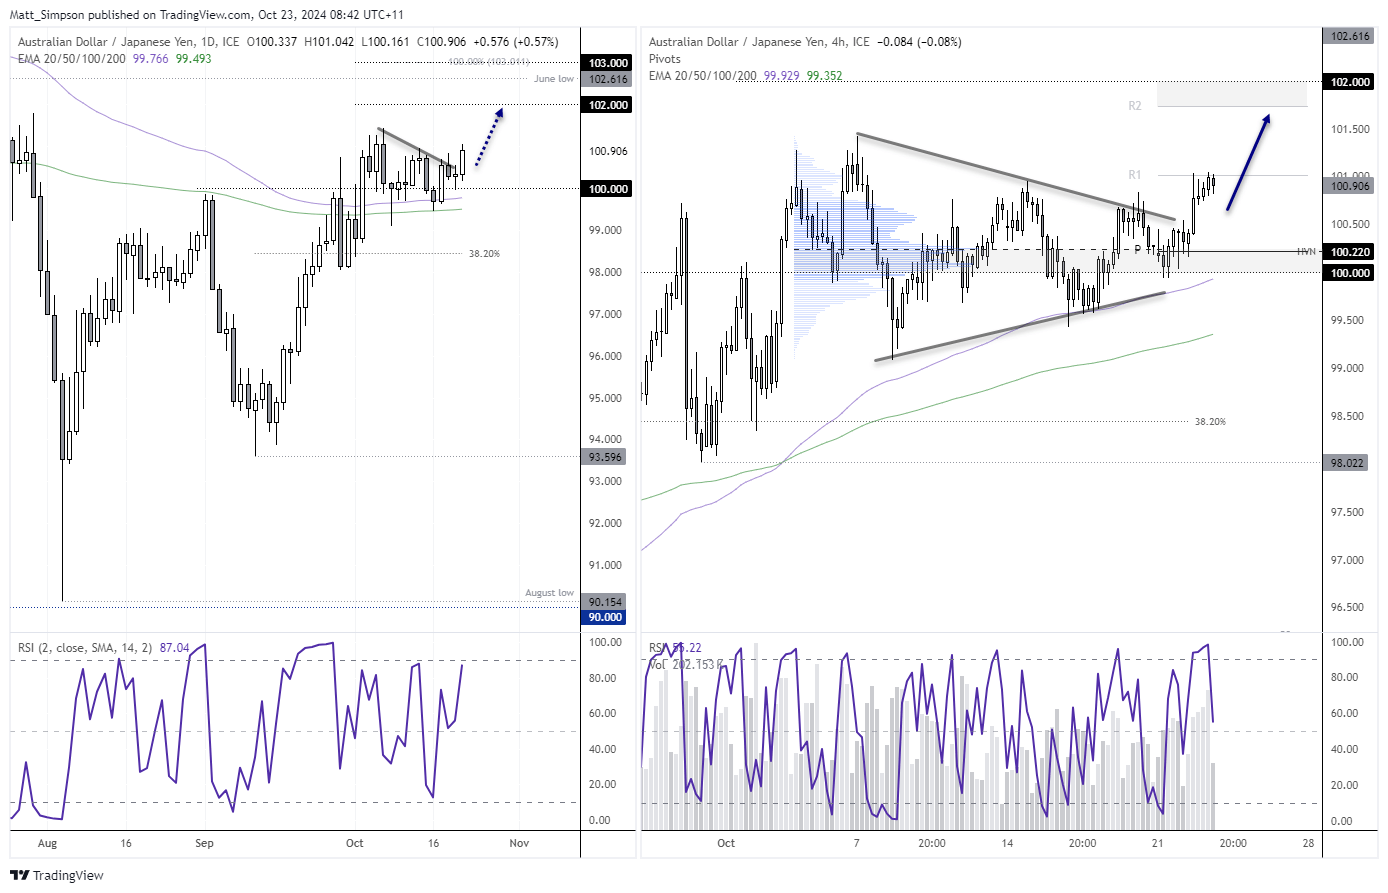Select the 'Pivots' indicator label on the 4h chart
This screenshot has width=1388, height=893.
pyautogui.click(x=665, y=59)
